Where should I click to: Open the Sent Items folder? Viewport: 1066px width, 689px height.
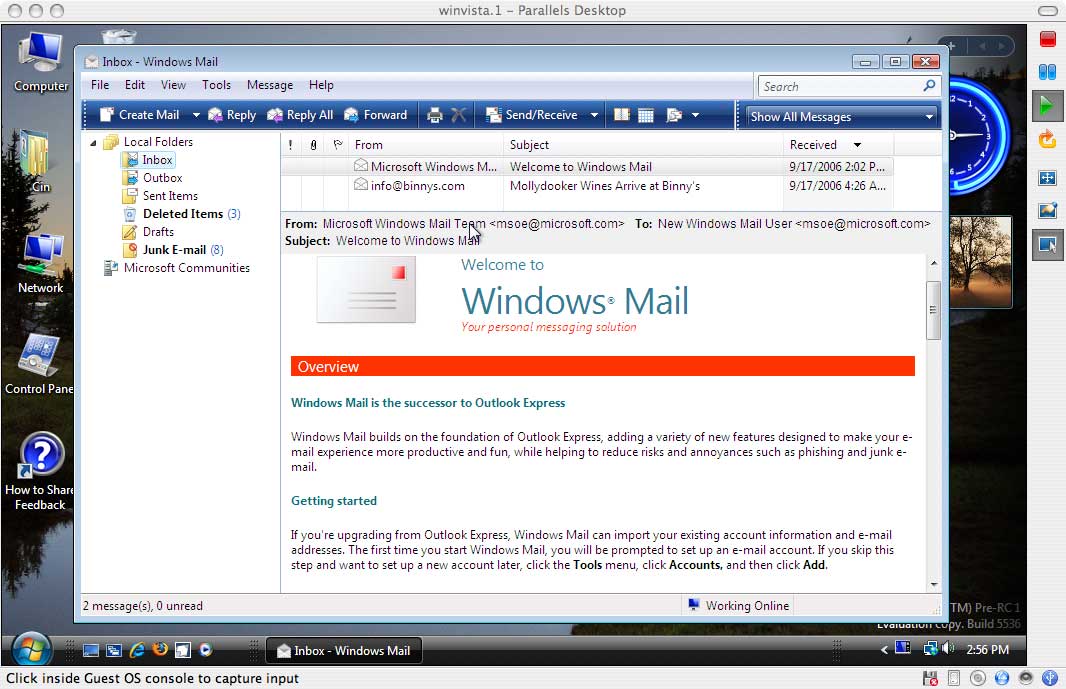[x=170, y=196]
